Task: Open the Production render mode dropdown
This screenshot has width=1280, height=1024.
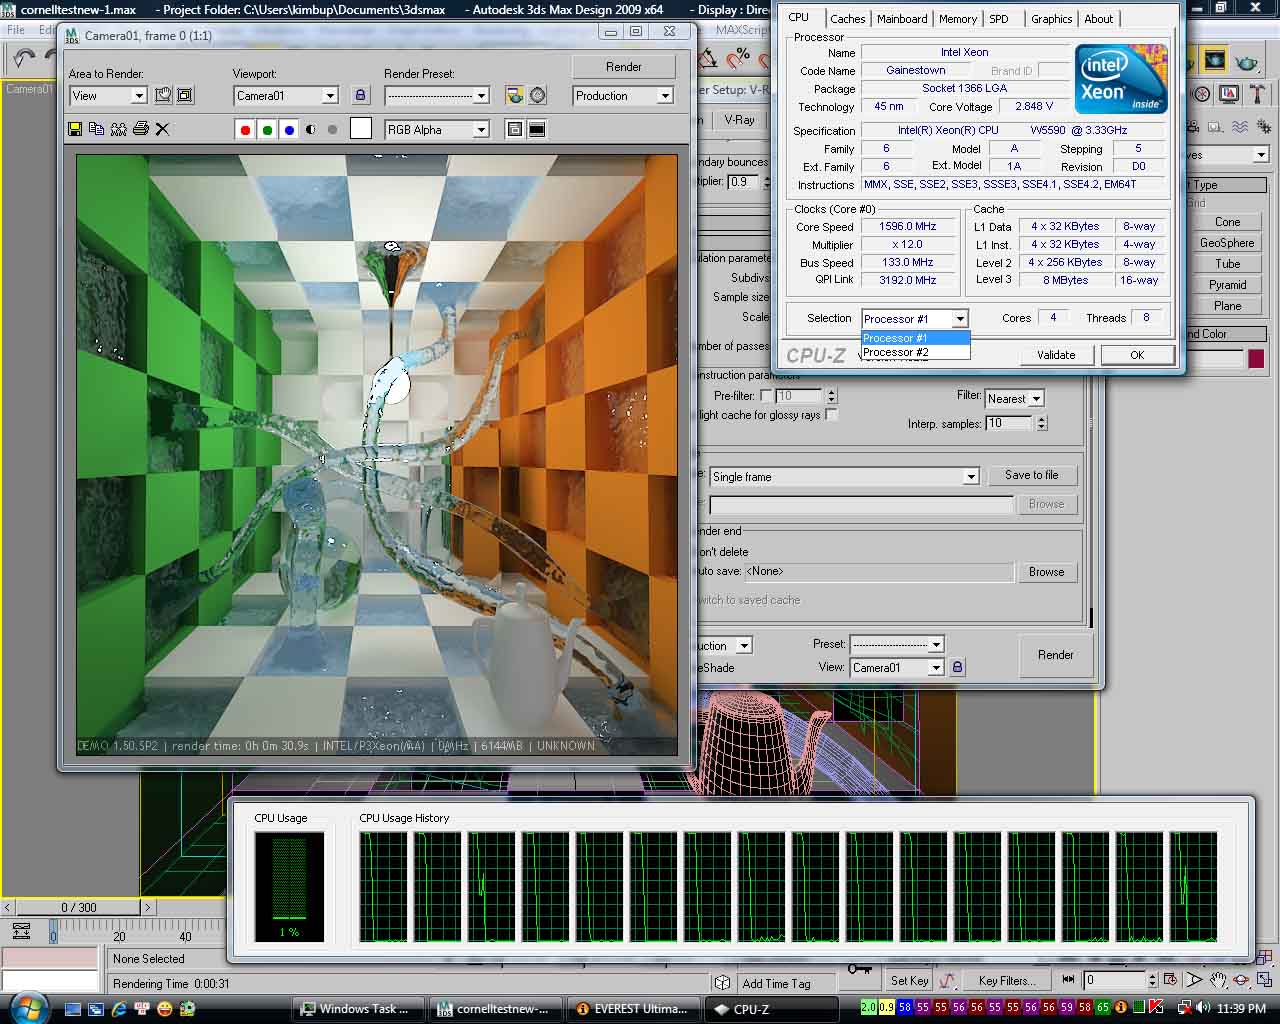Action: [x=623, y=96]
